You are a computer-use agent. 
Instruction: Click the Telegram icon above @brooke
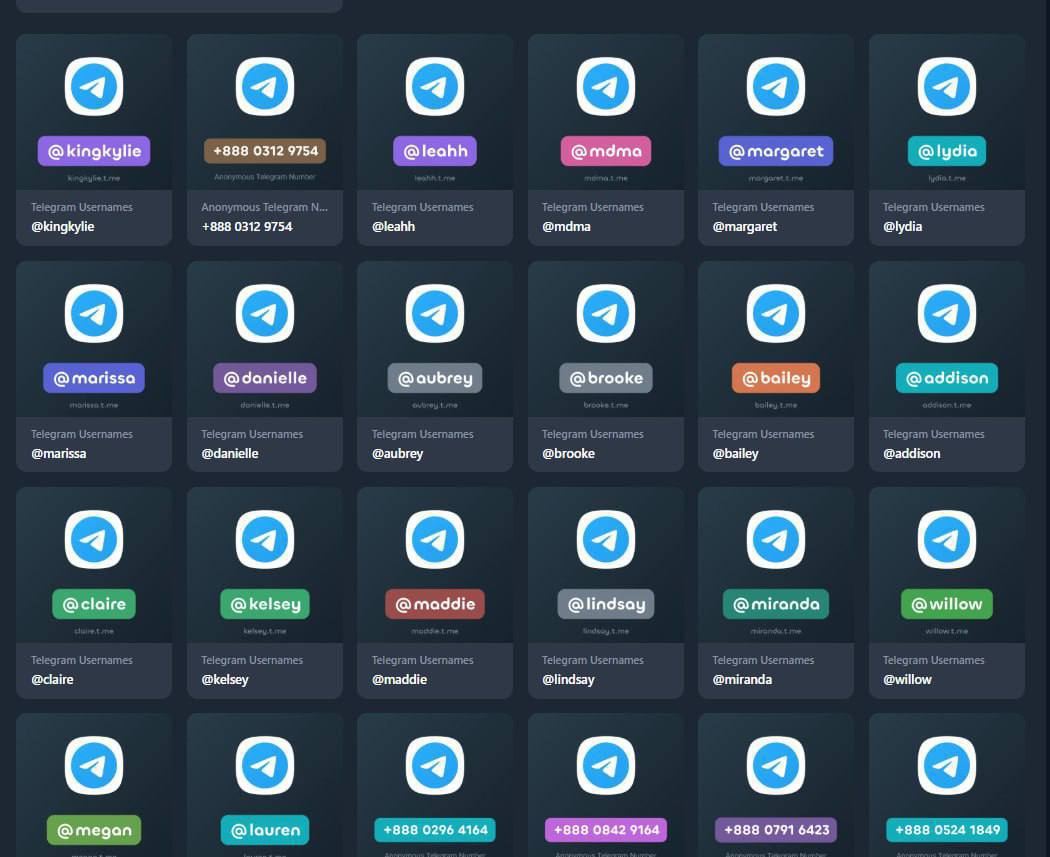[605, 313]
